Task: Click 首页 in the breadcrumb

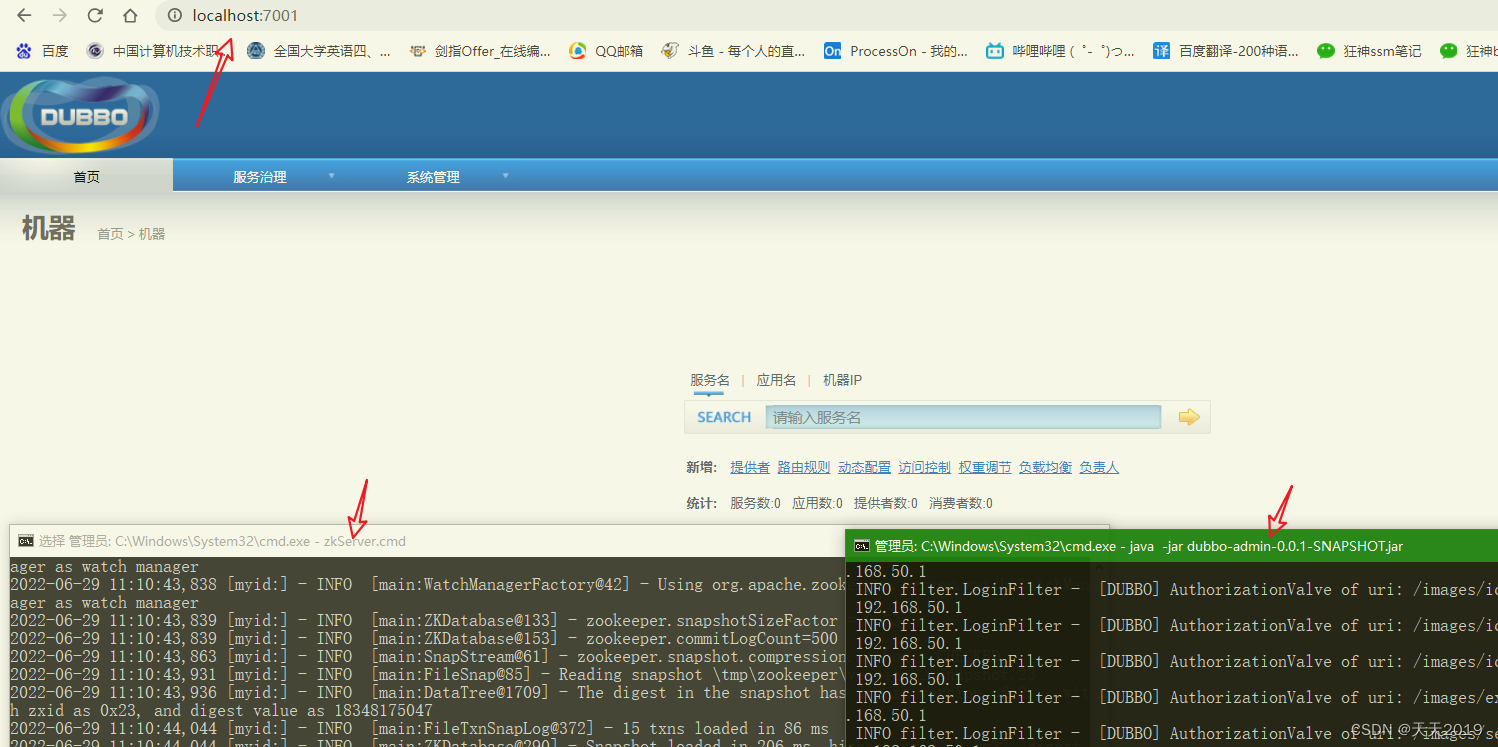Action: click(110, 234)
